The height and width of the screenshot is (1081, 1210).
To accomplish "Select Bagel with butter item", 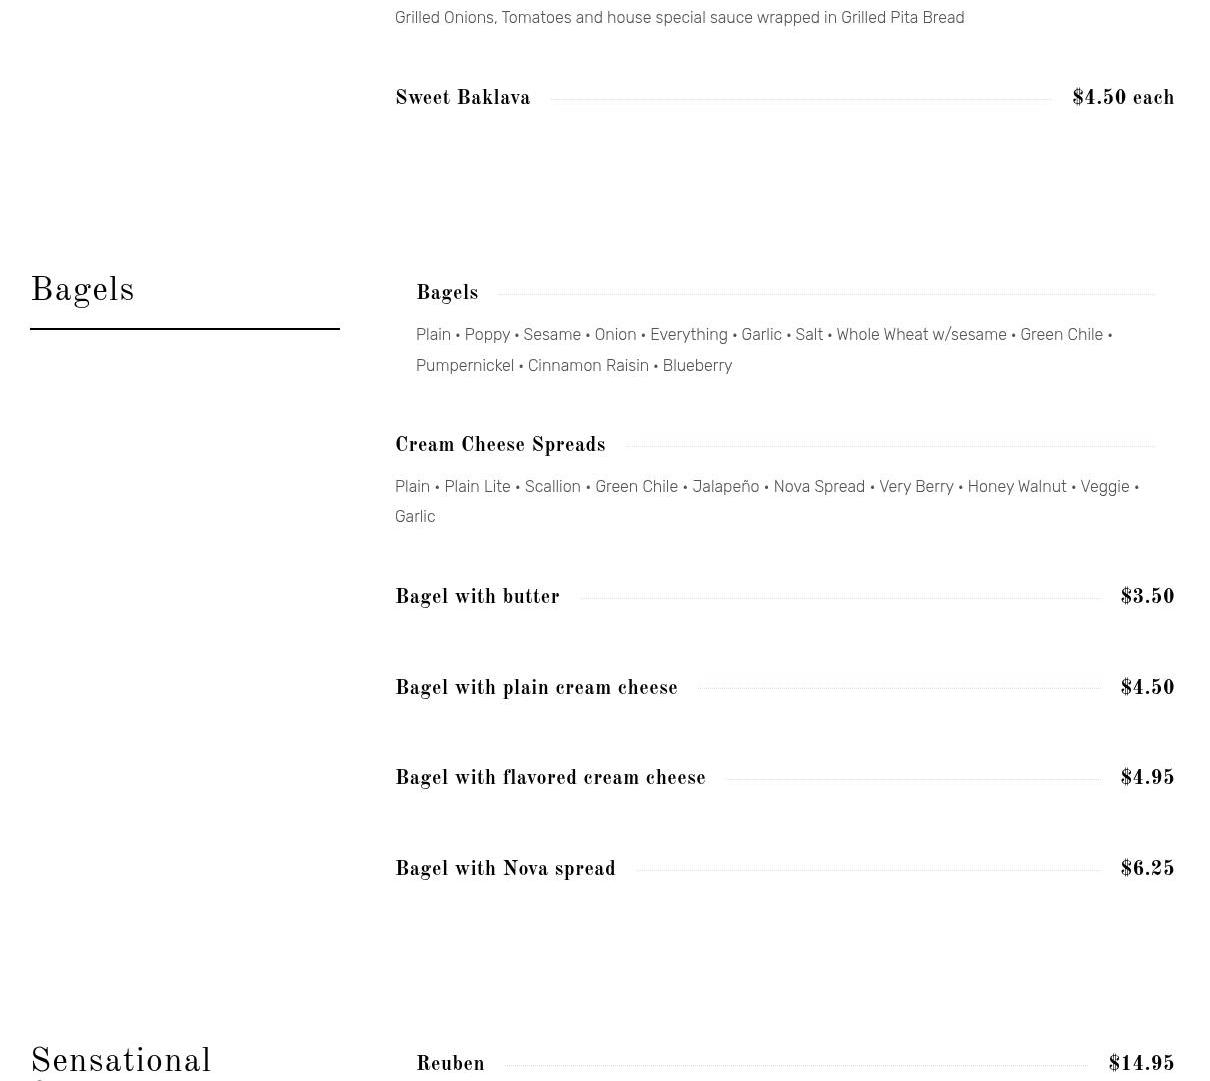I will pyautogui.click(x=477, y=597).
